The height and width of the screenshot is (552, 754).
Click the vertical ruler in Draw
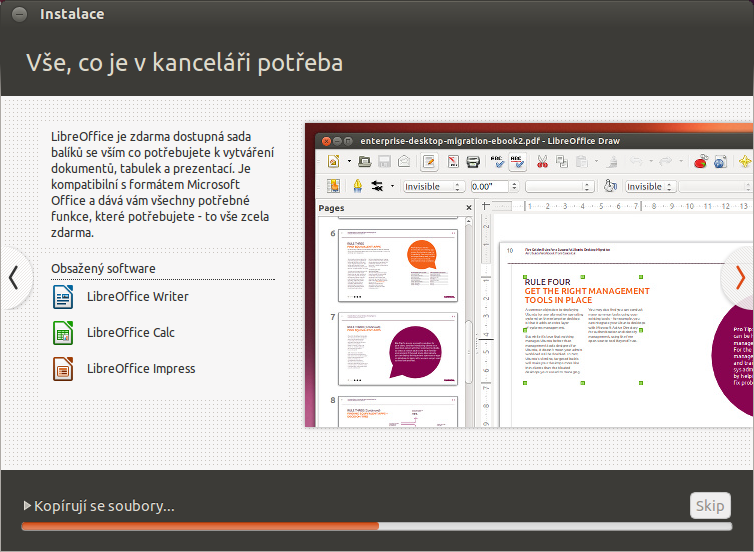coord(486,320)
